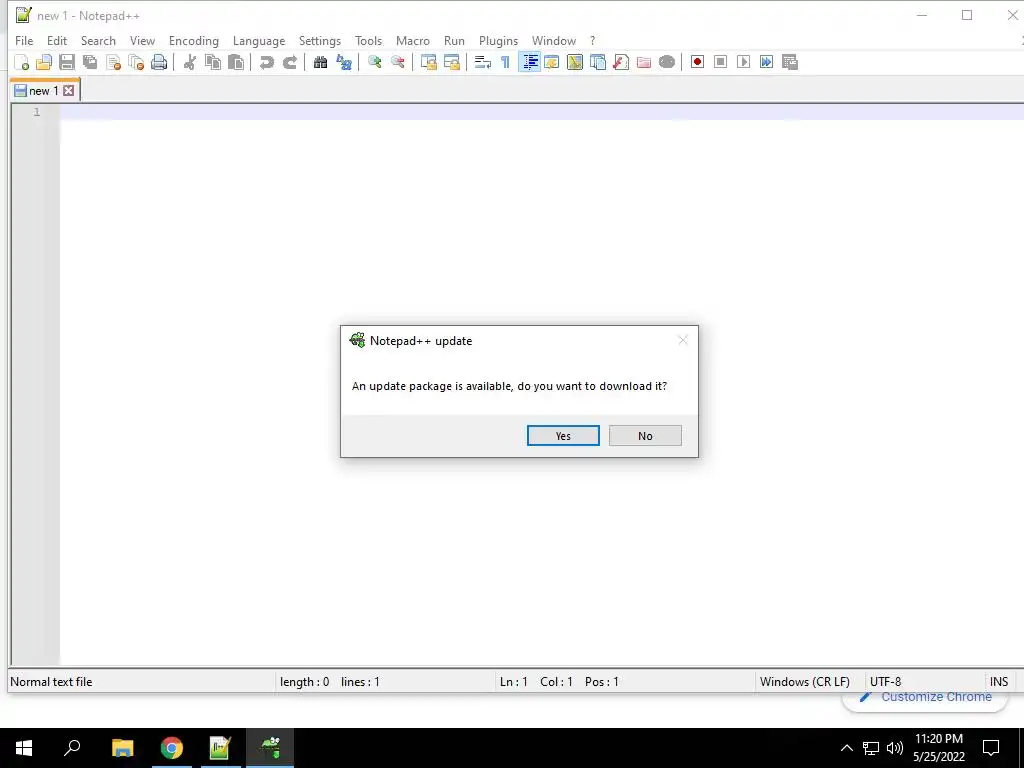Start macro recording with red dot icon
1024x768 pixels.
point(697,63)
